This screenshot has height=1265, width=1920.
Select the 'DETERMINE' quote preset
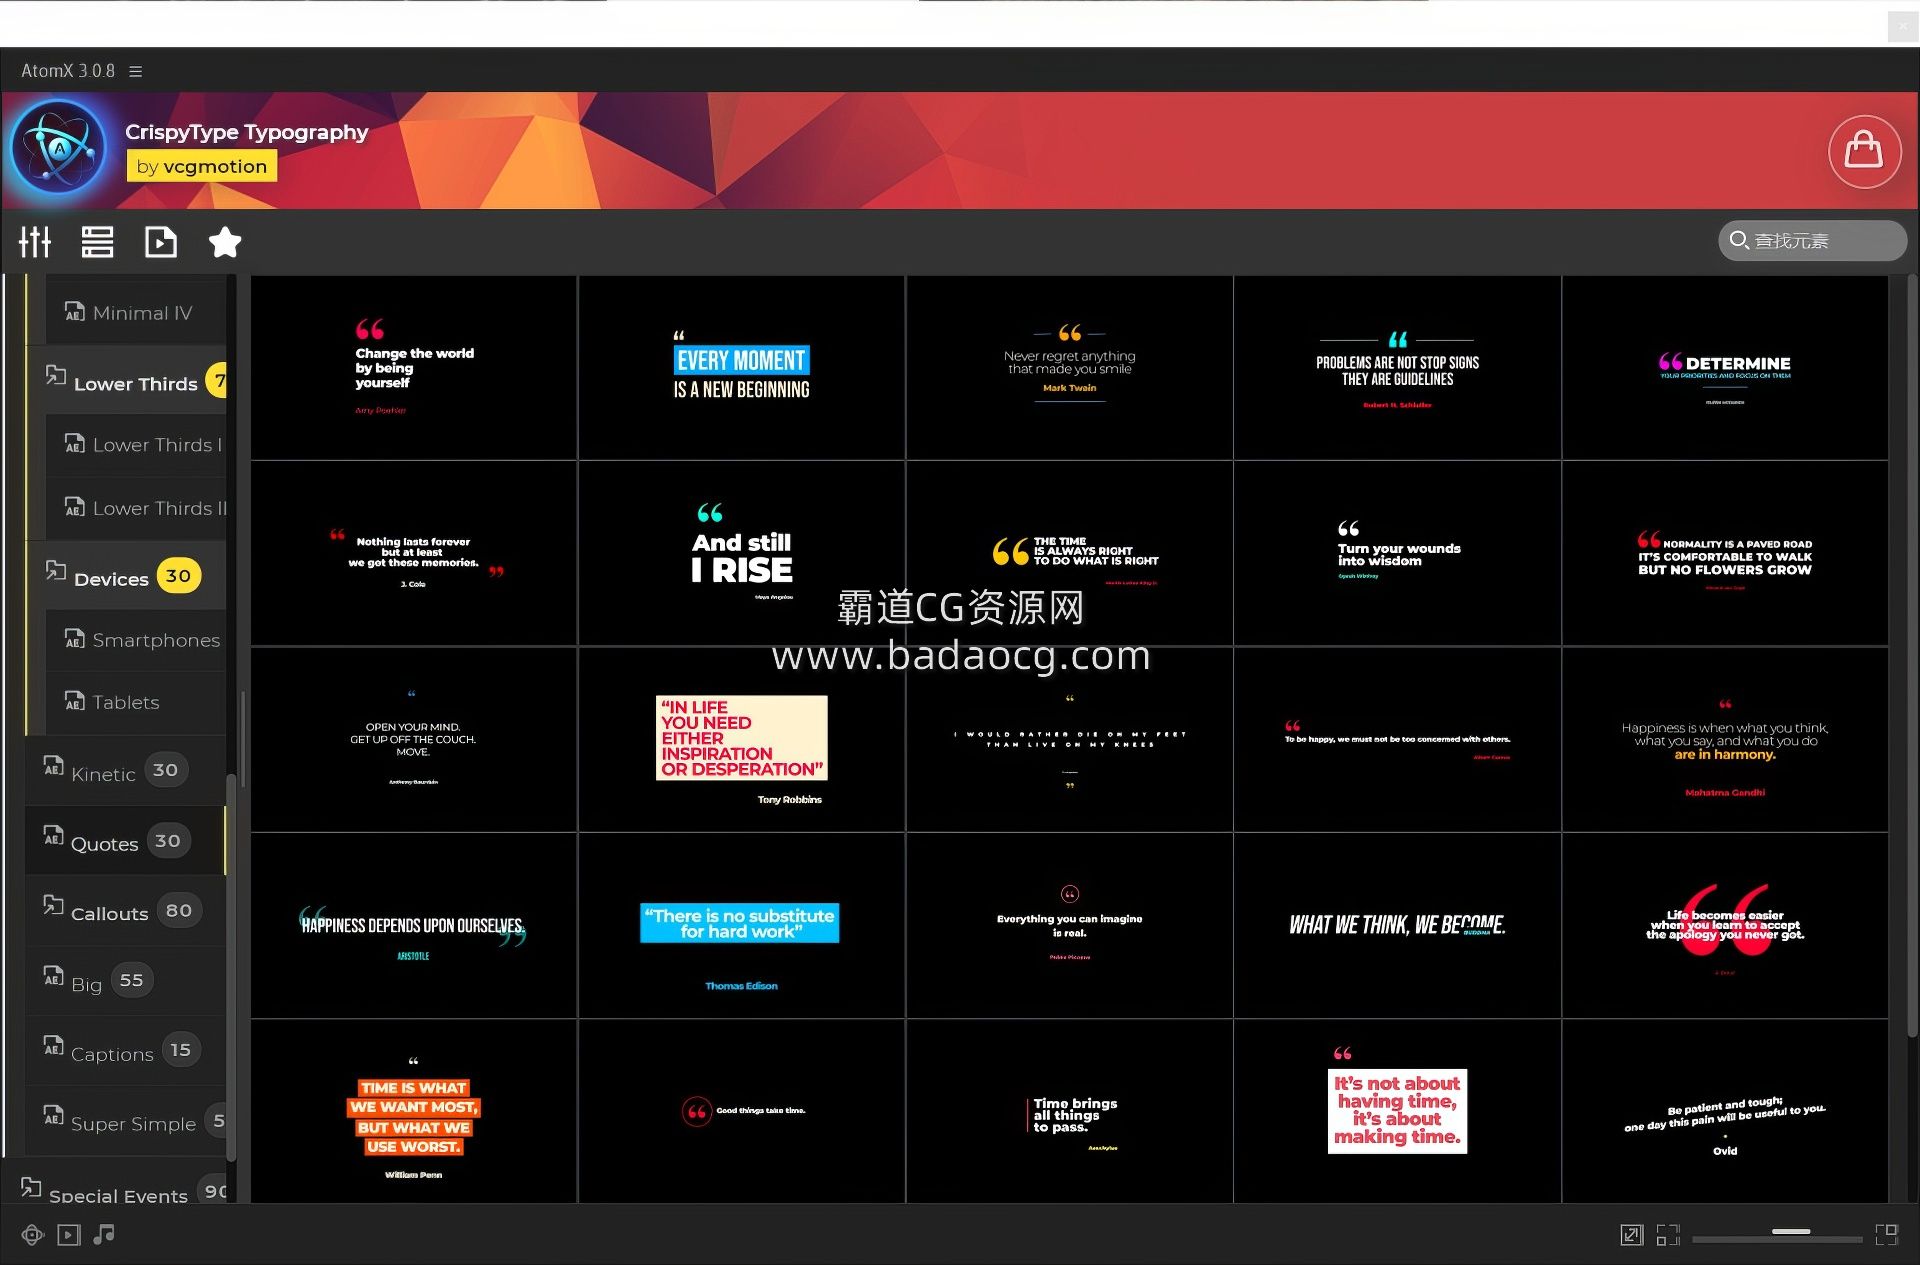pyautogui.click(x=1725, y=368)
